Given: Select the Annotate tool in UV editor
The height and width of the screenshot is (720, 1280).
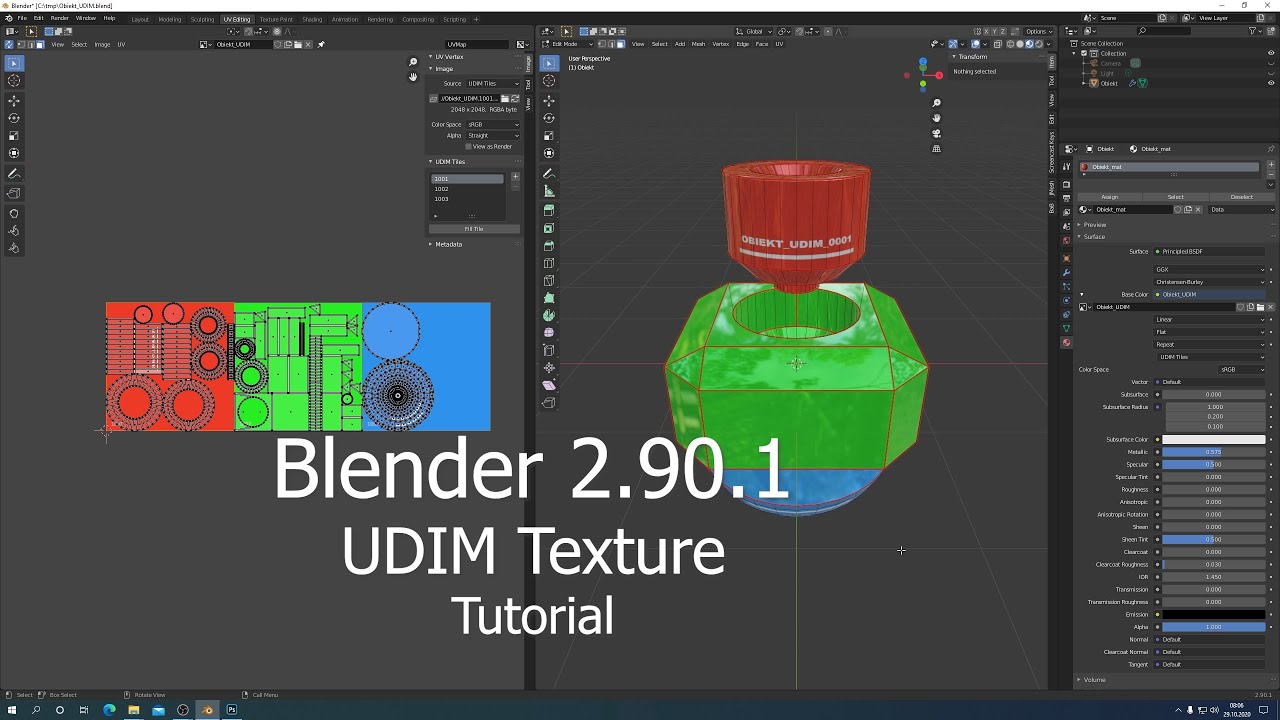Looking at the screenshot, I should tap(14, 174).
